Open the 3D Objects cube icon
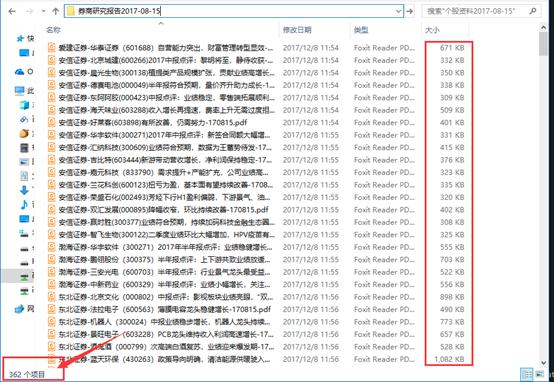This screenshot has height=382, width=554. coord(24,105)
